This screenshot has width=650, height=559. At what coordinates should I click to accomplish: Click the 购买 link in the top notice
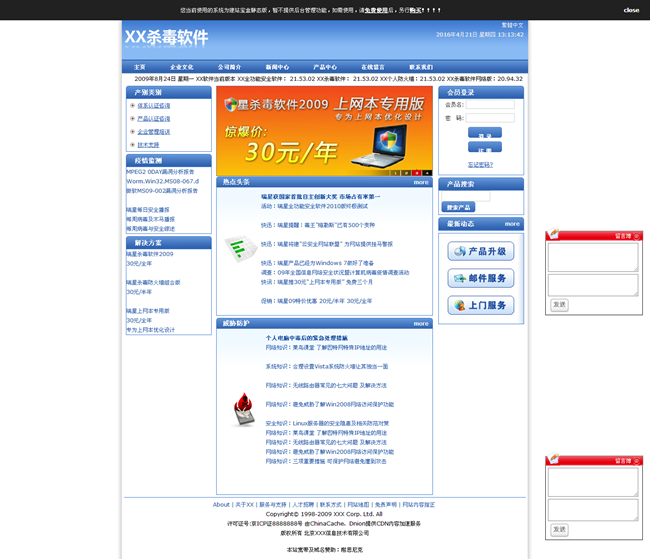(x=415, y=10)
